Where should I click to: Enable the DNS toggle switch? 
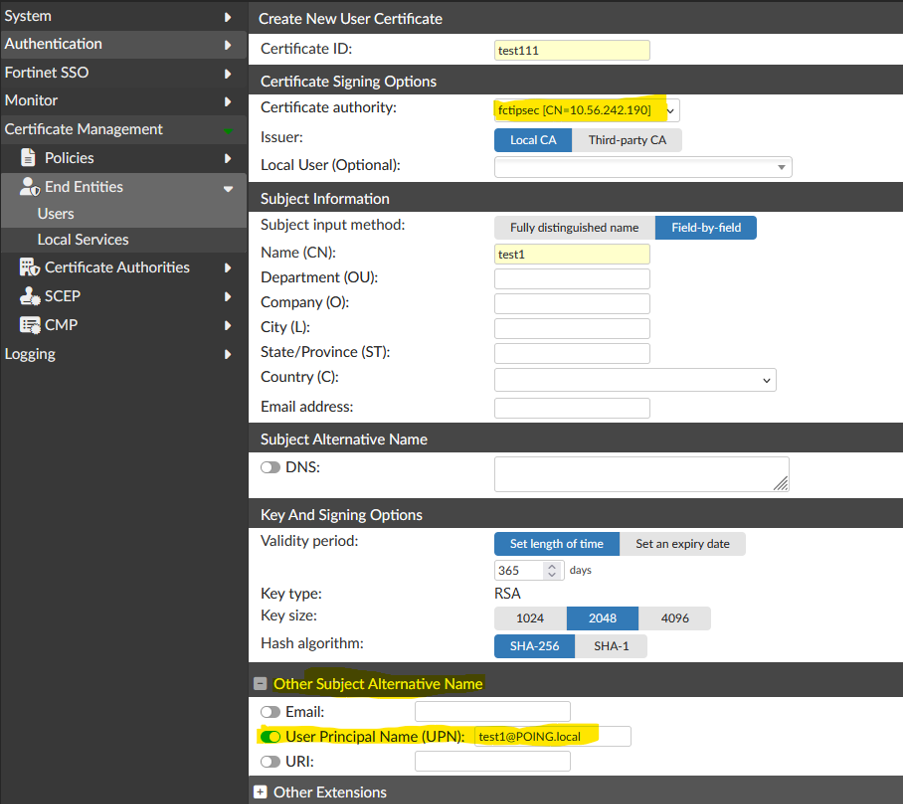pos(270,467)
